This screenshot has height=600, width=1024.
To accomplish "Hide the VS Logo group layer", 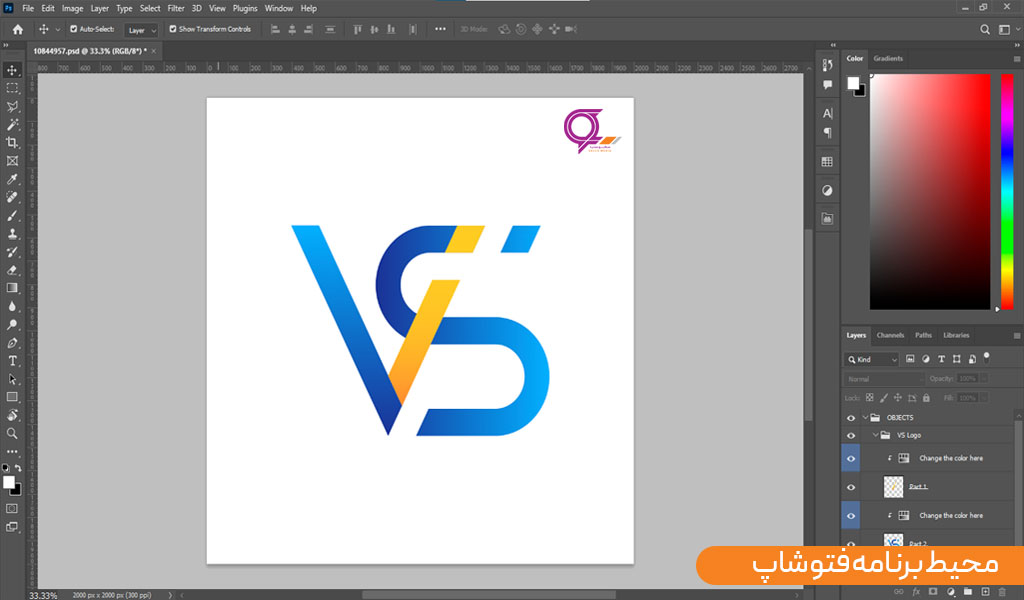I will click(850, 435).
